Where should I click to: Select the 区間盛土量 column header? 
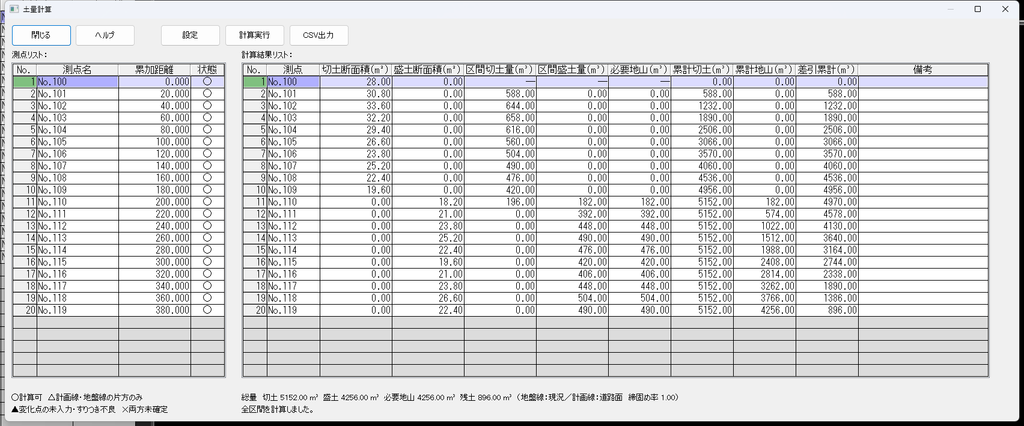click(x=572, y=69)
